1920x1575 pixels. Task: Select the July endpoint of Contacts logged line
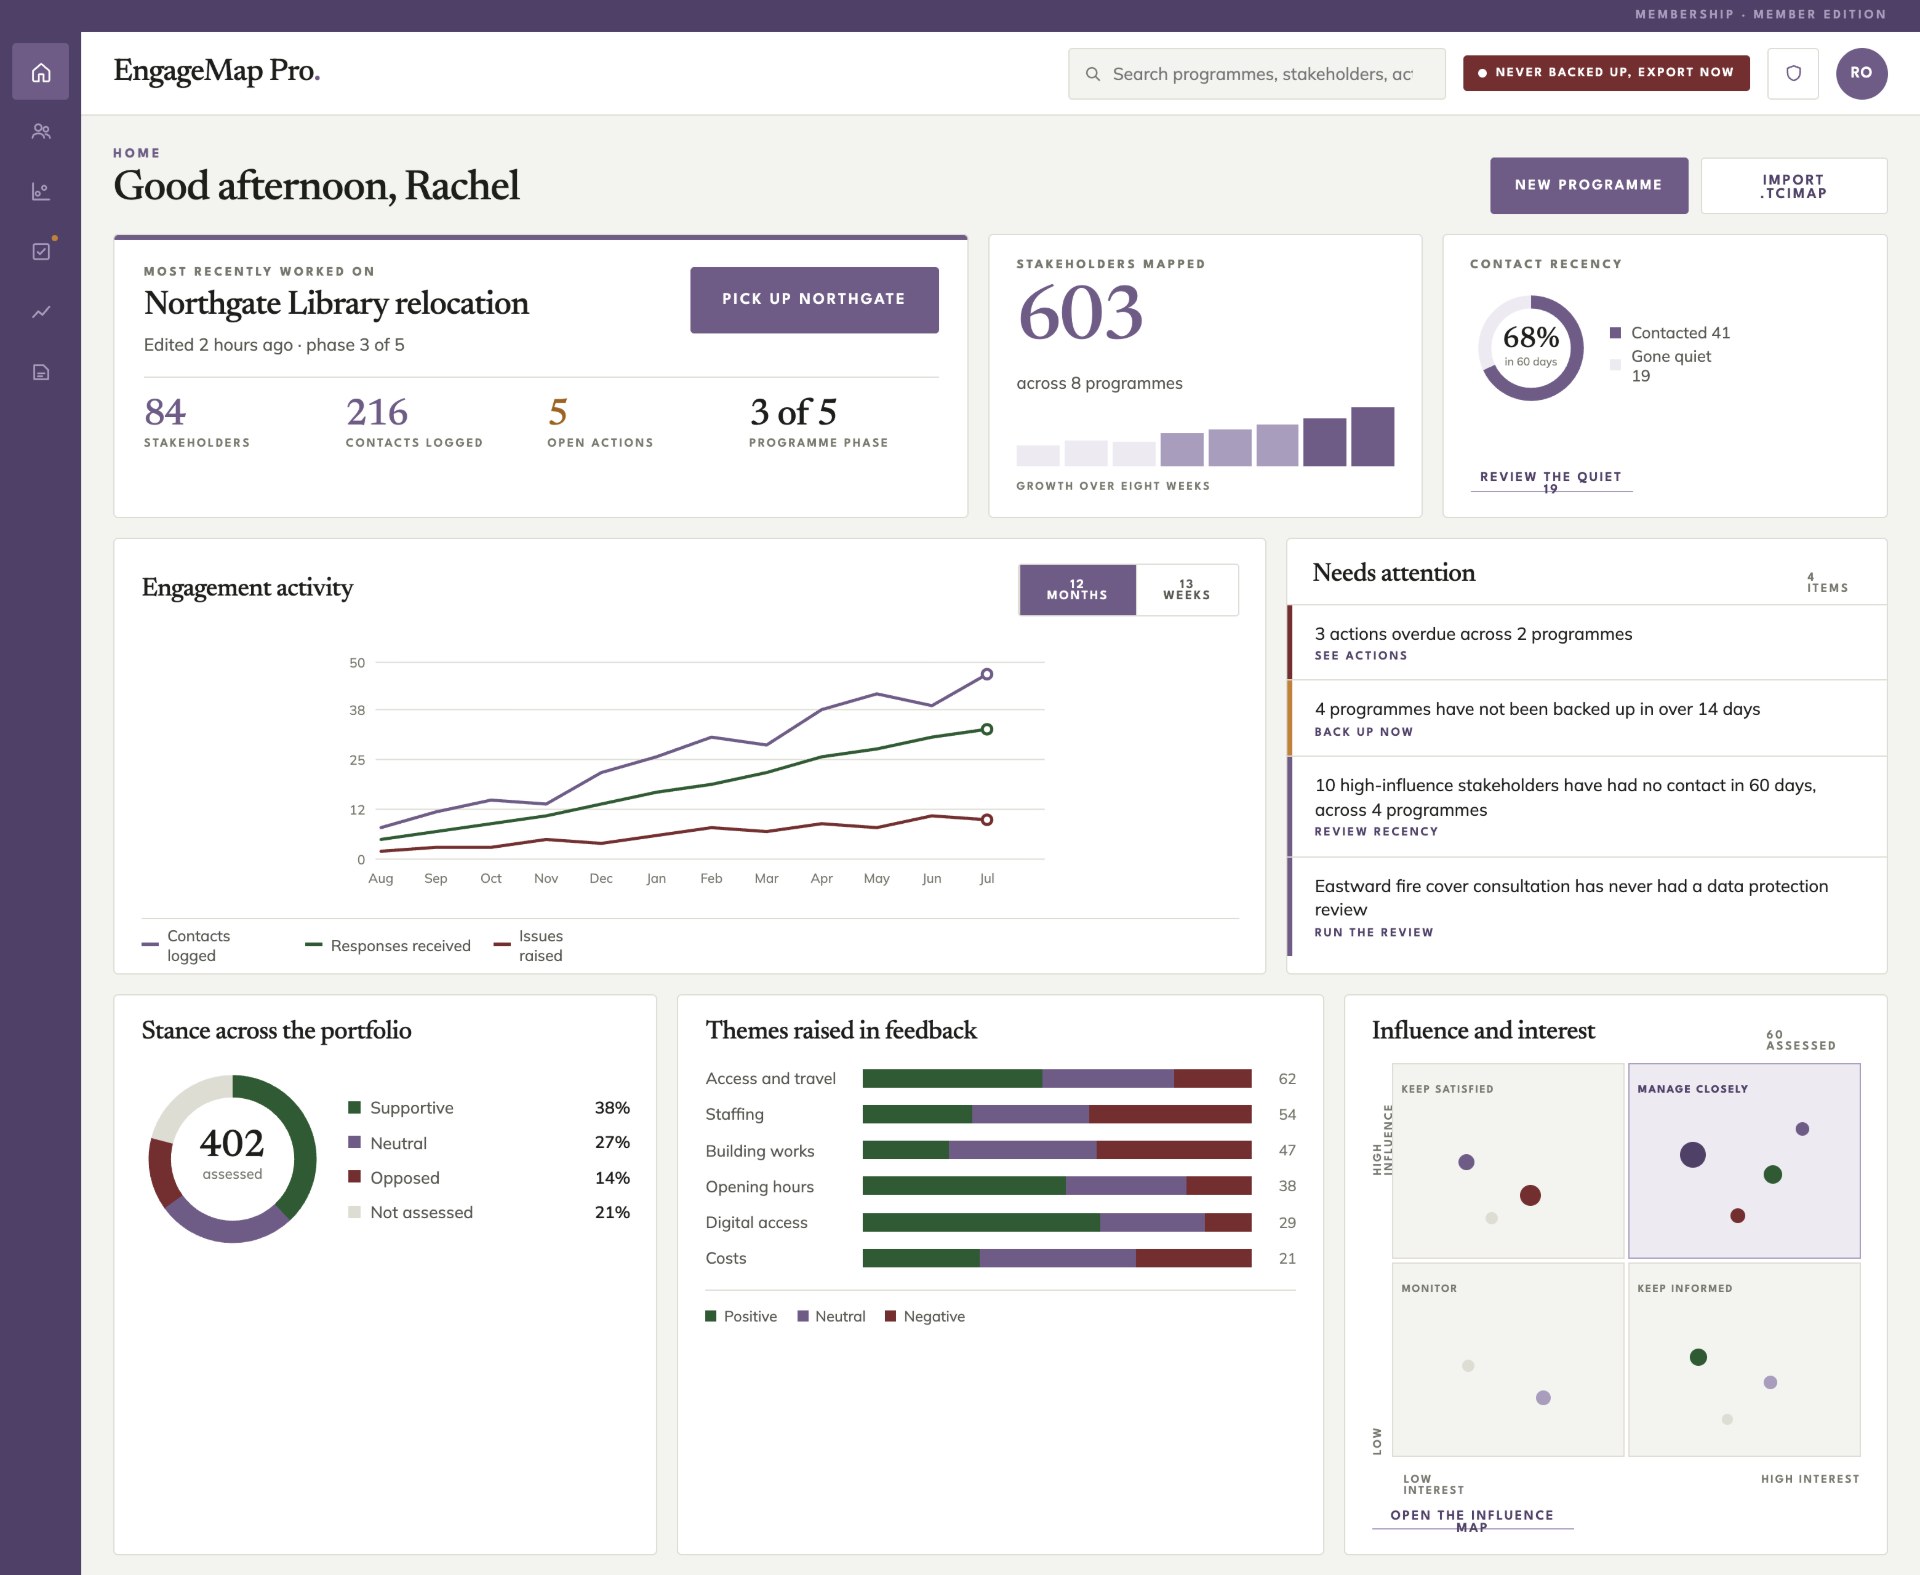click(x=987, y=674)
